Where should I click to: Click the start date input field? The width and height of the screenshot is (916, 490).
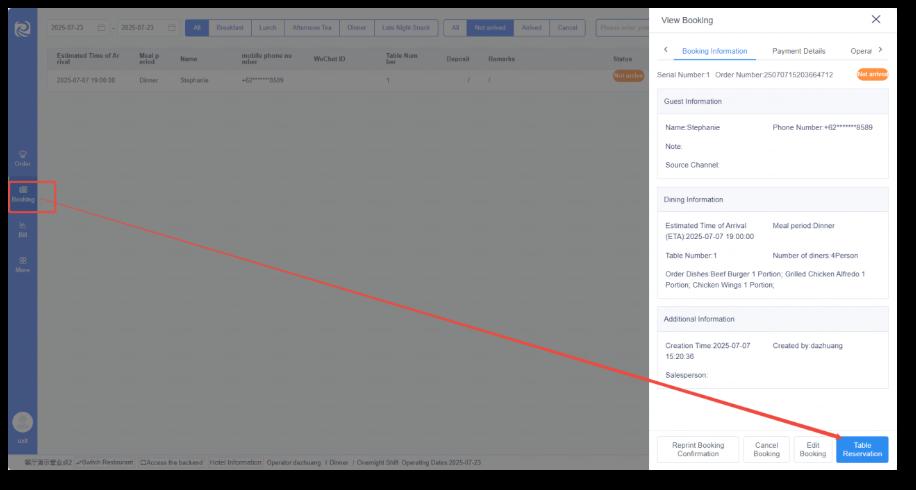pyautogui.click(x=78, y=28)
